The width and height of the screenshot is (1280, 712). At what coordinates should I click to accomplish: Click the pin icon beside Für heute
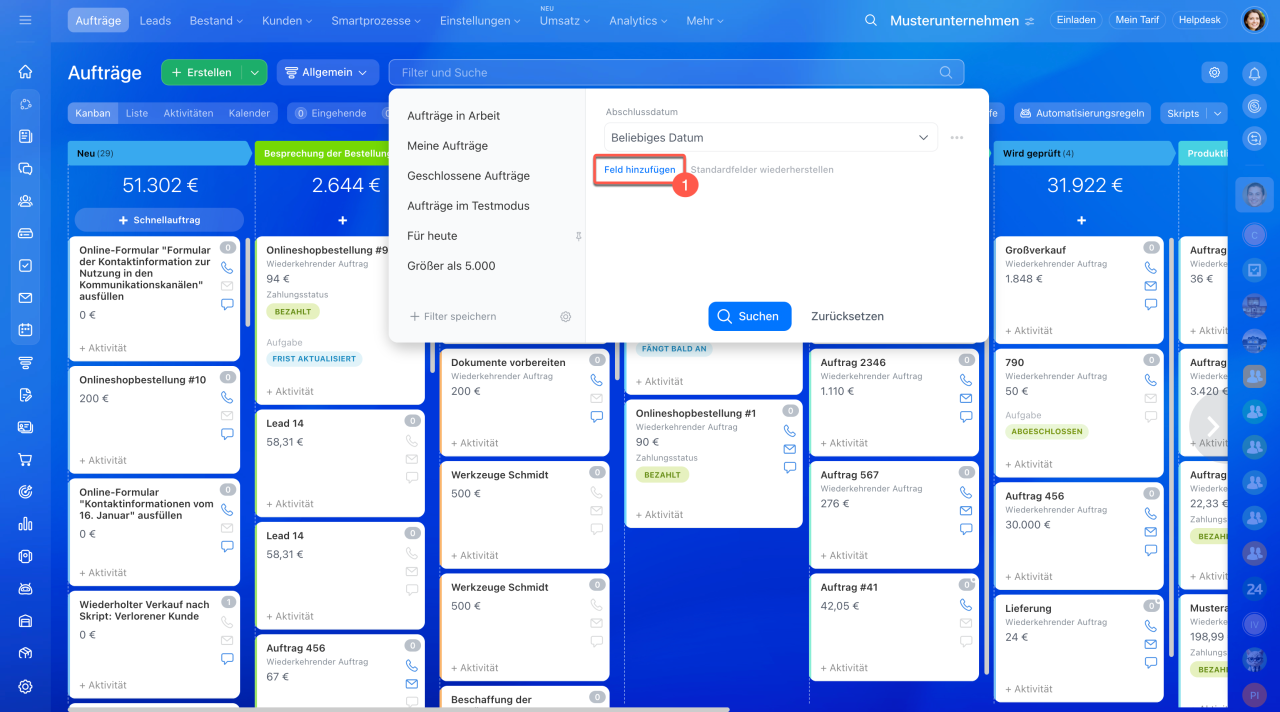tap(577, 236)
